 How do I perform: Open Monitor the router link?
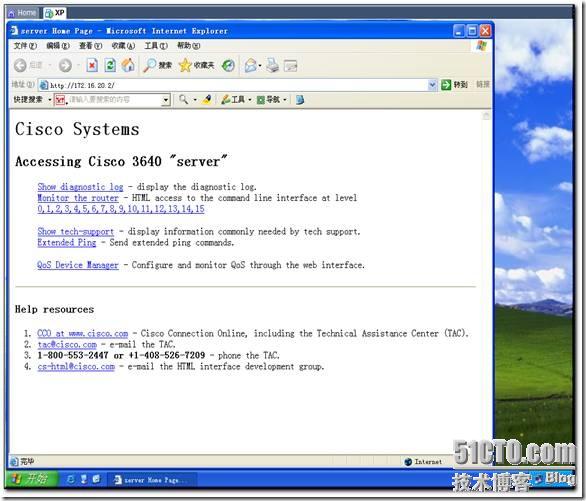[x=78, y=198]
